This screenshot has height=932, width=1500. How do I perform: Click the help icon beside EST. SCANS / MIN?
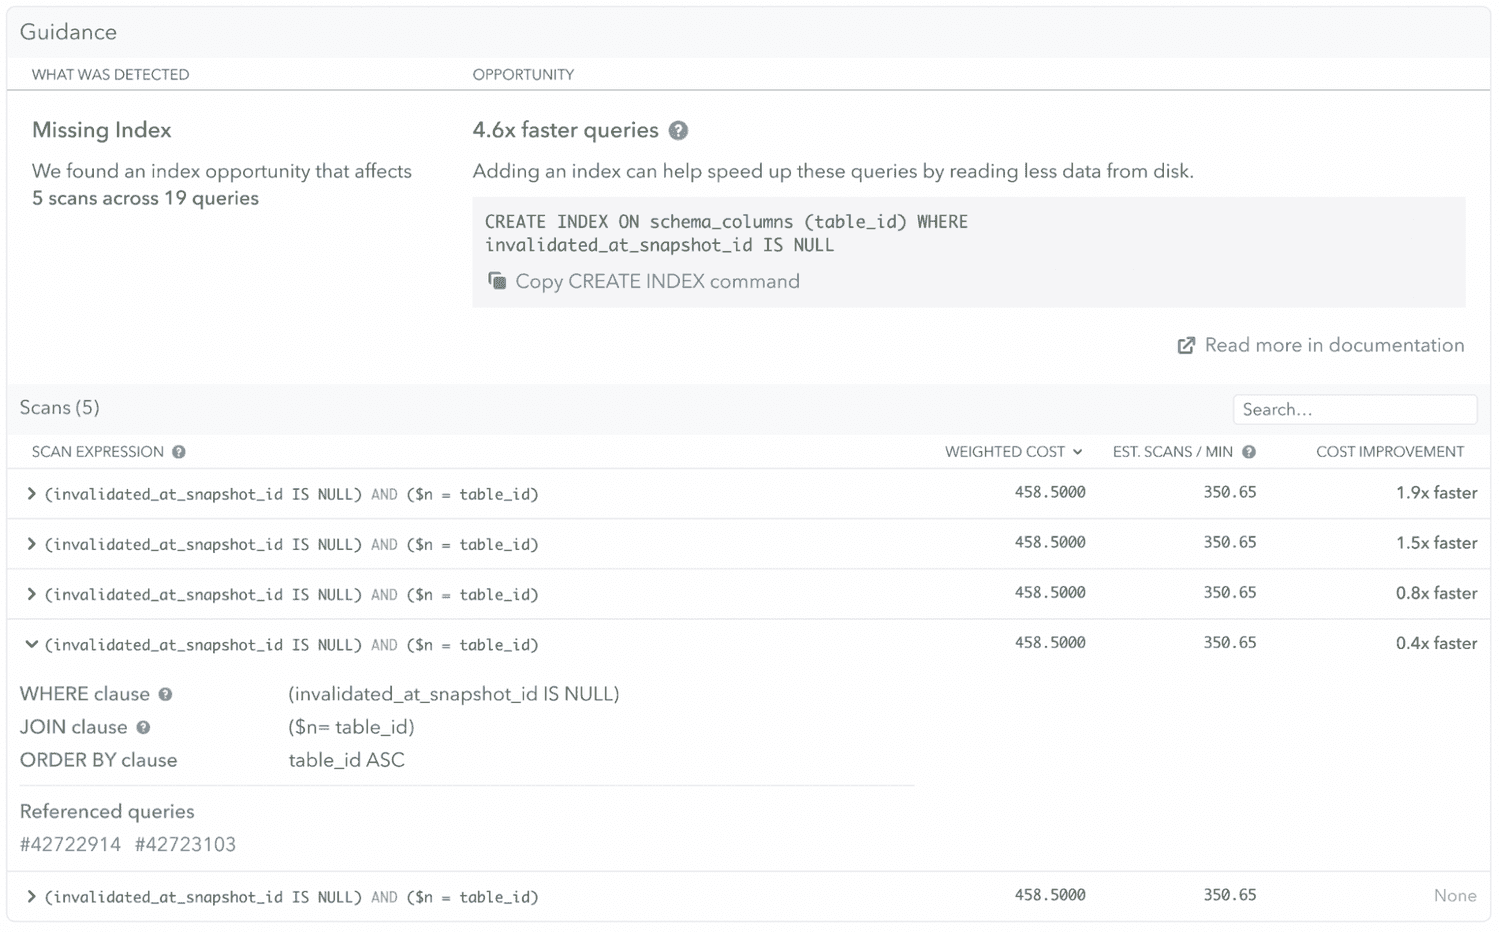[1249, 451]
